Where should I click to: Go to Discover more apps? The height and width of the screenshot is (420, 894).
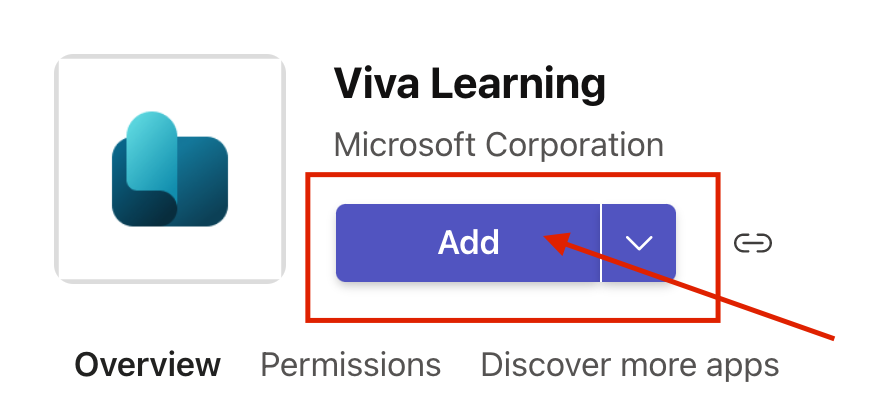point(629,365)
